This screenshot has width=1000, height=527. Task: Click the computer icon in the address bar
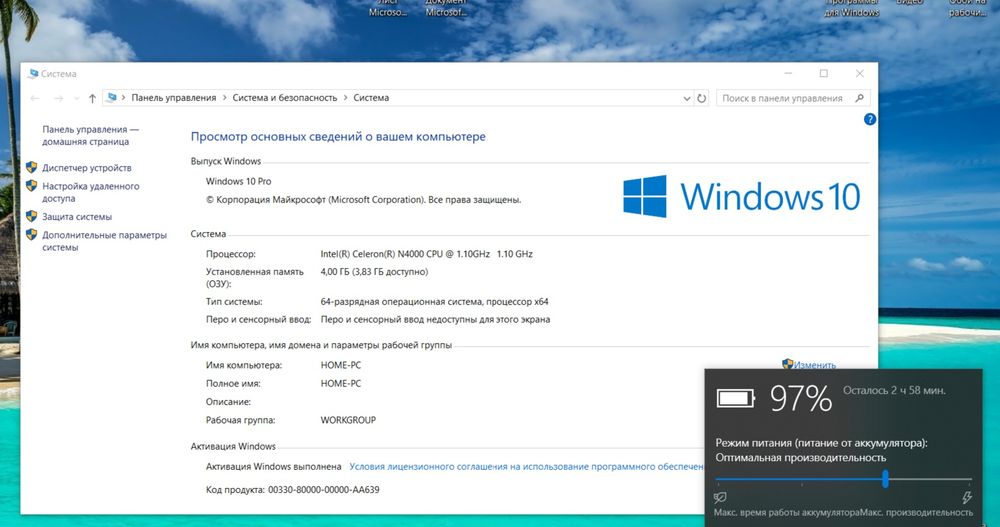[x=112, y=98]
